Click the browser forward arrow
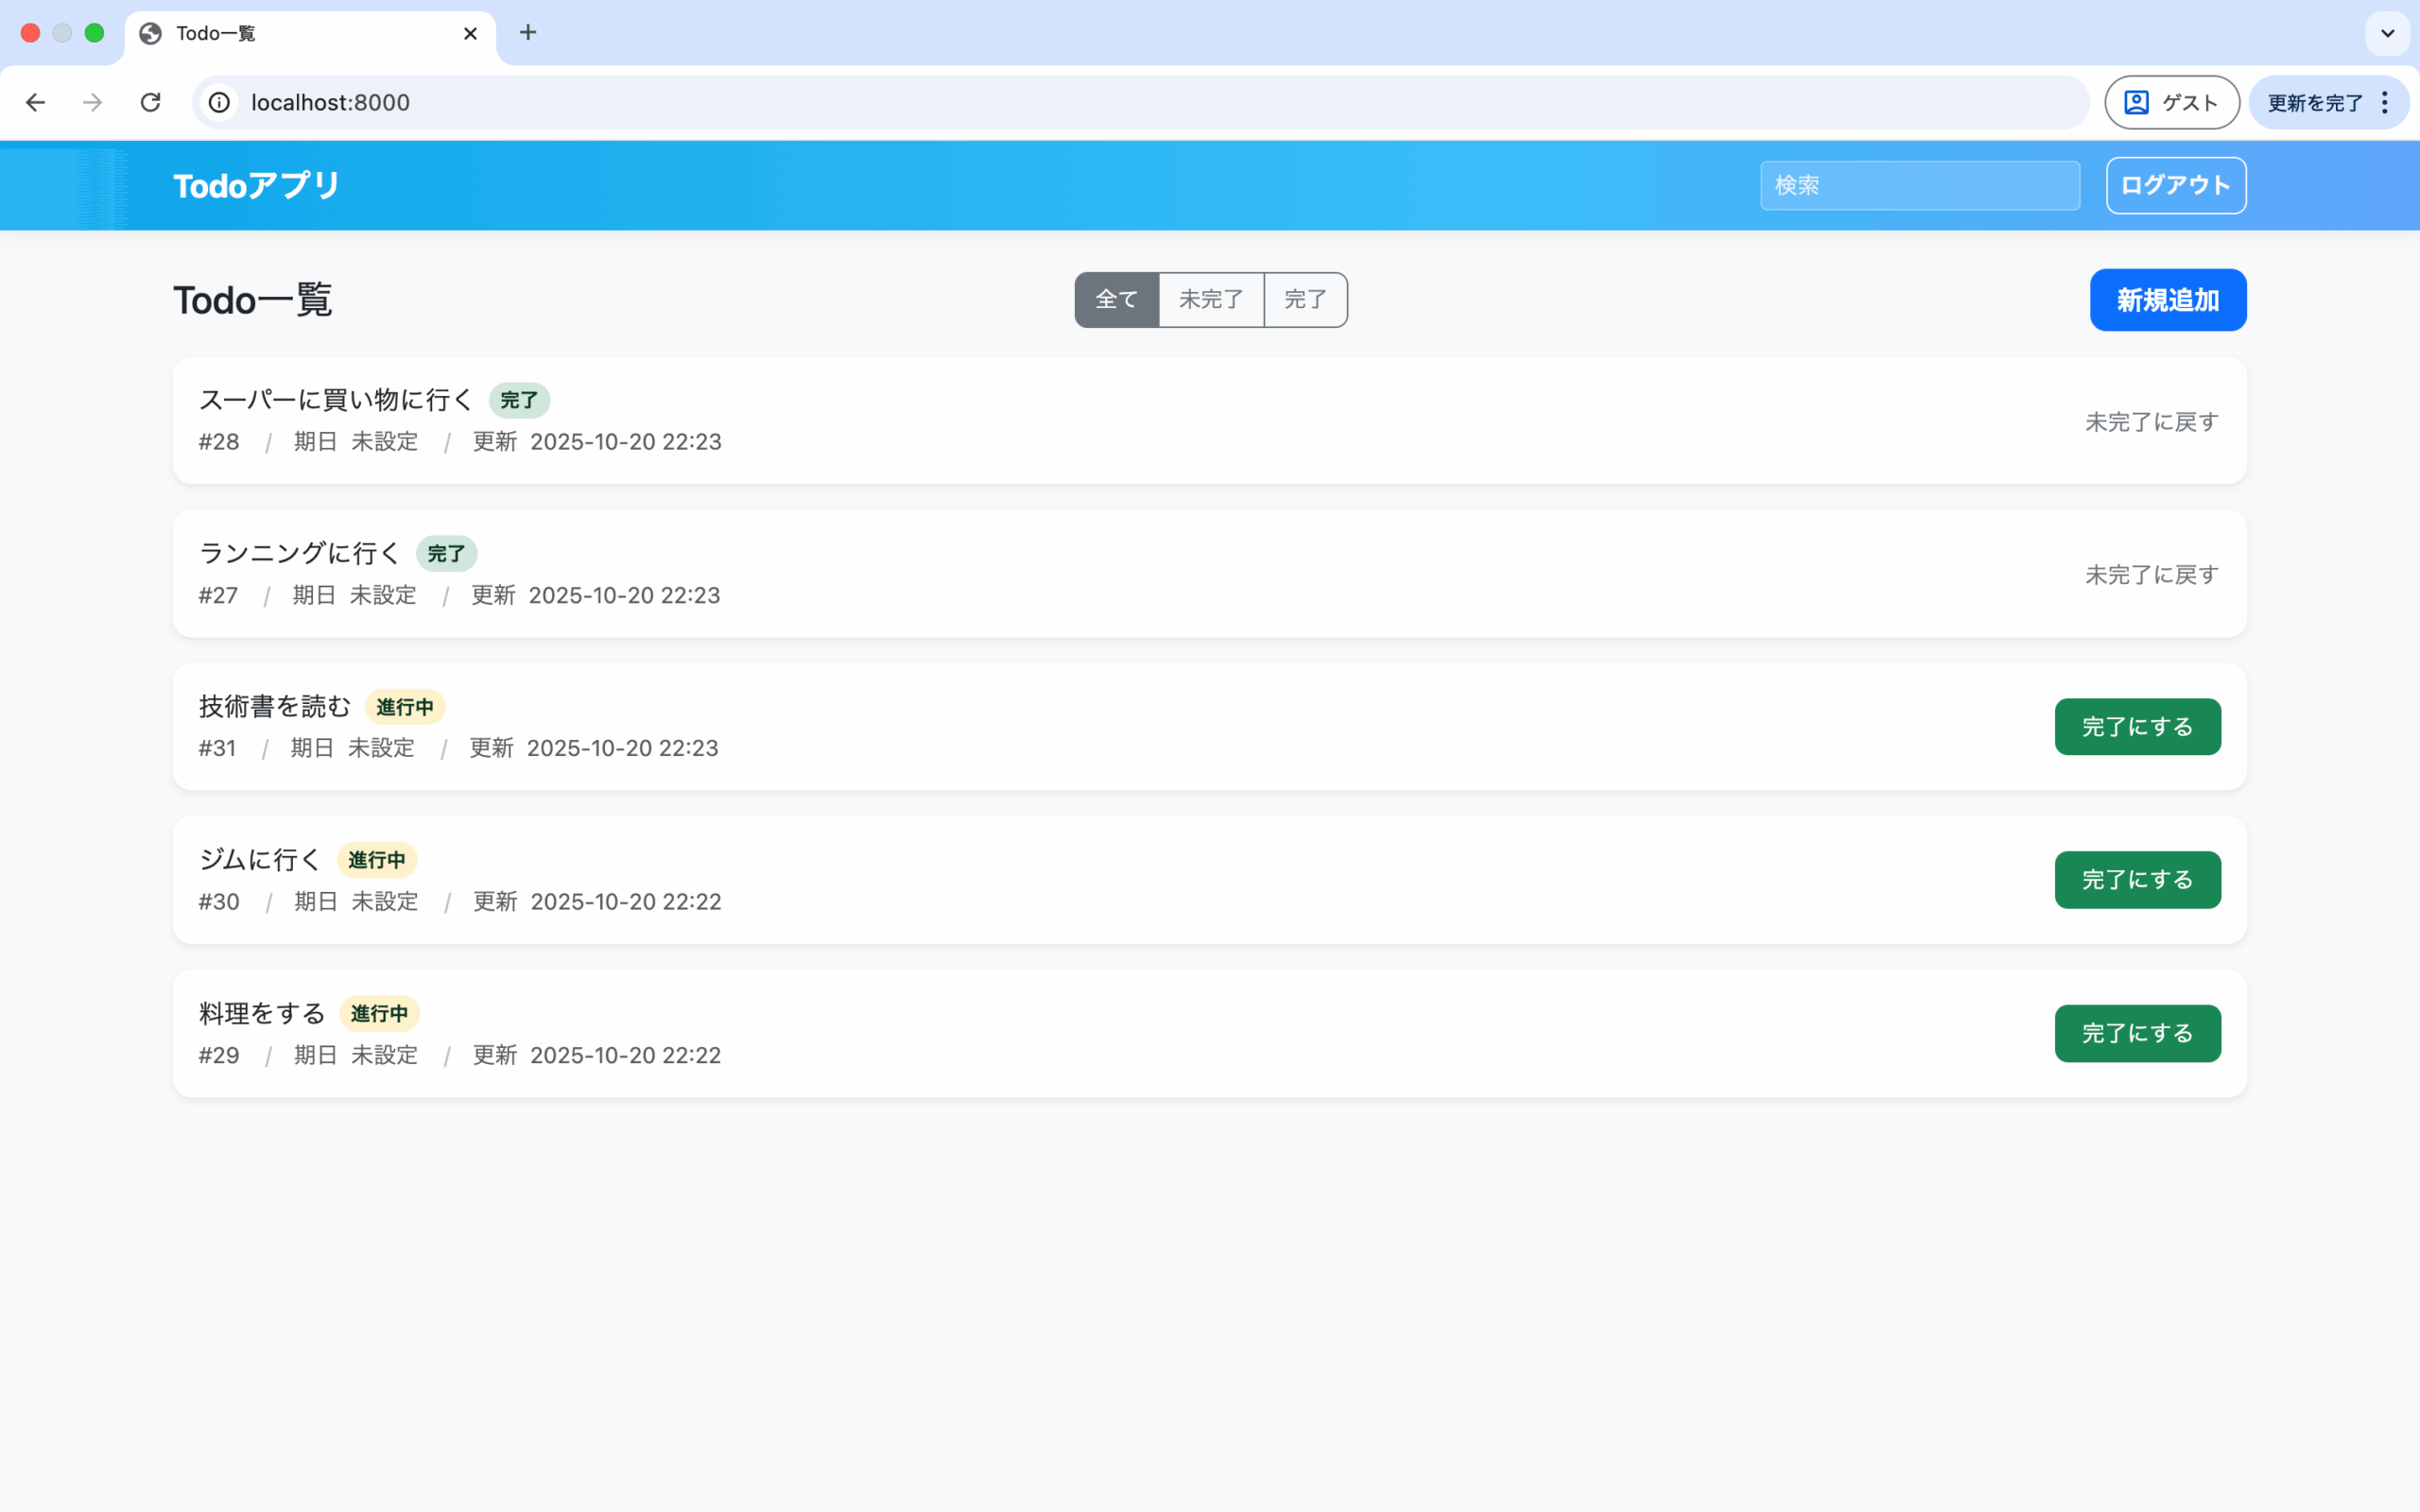This screenshot has width=2420, height=1512. coord(93,102)
